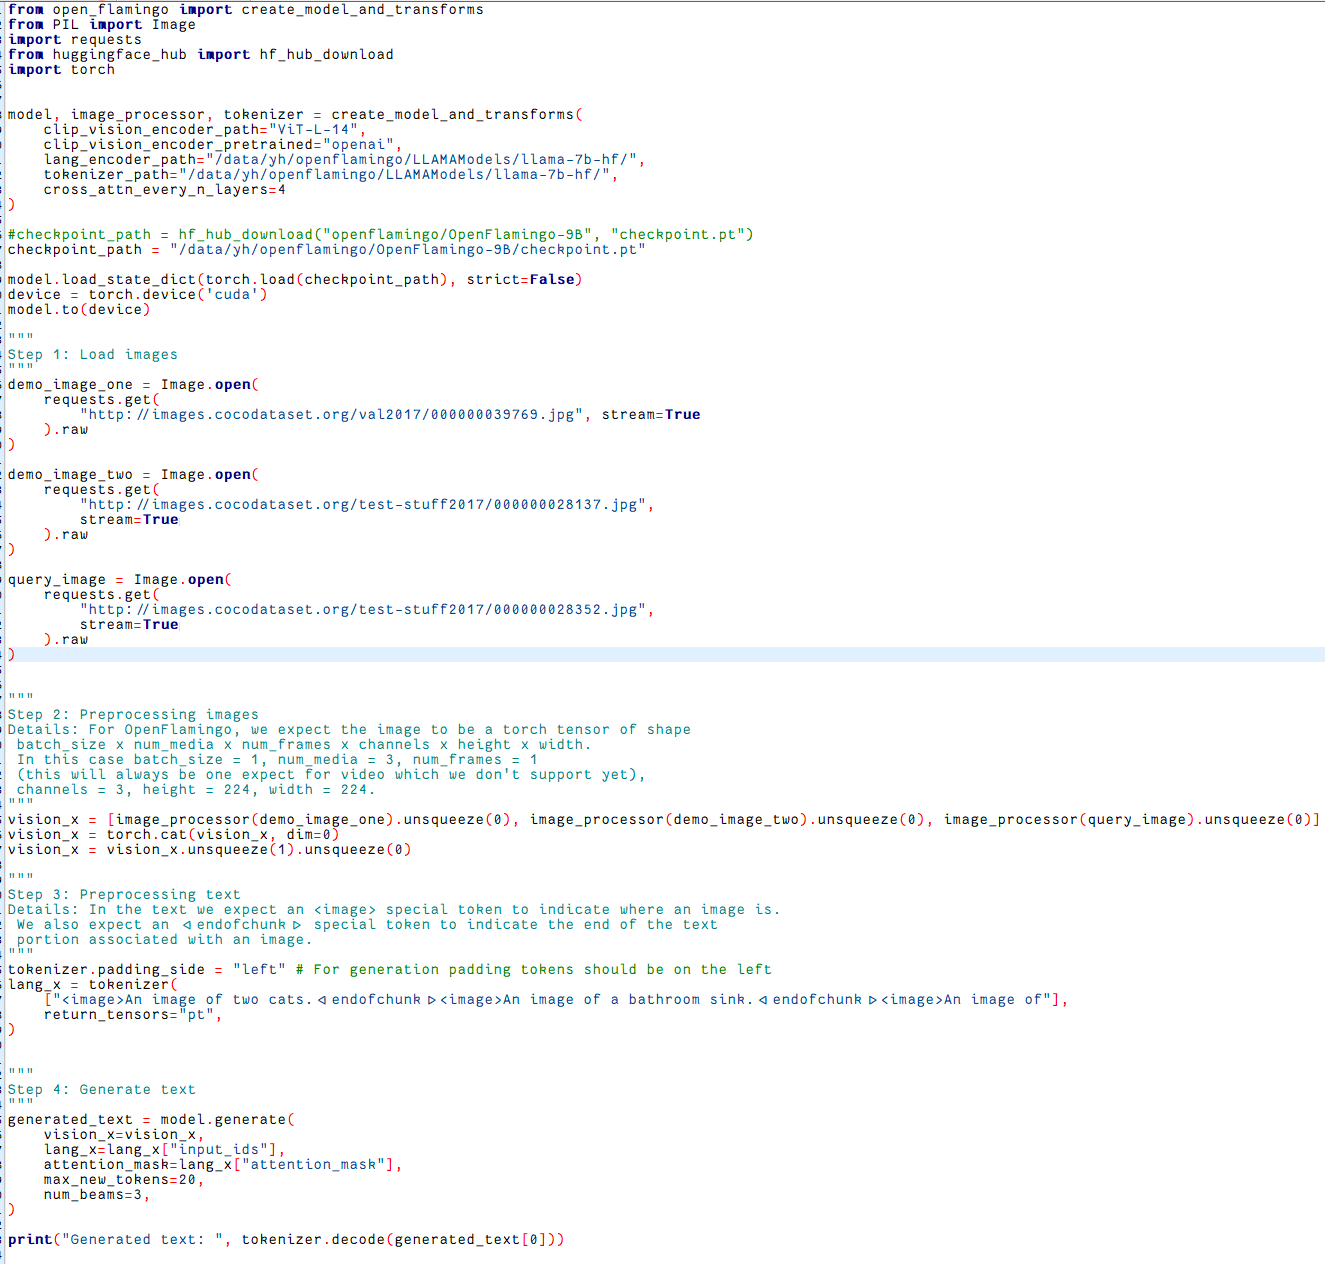The image size is (1325, 1264).
Task: Click the query_image 000000028352.jpg URL string
Action: pos(365,609)
